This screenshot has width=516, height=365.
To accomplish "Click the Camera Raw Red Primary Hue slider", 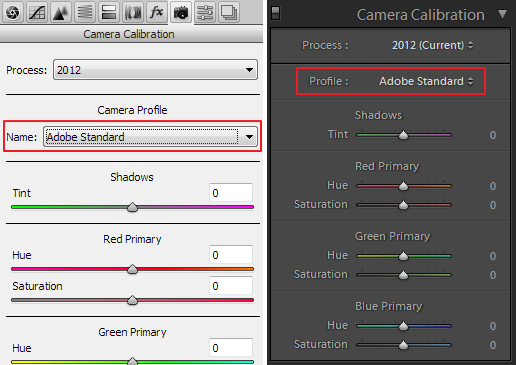I will pos(132,269).
